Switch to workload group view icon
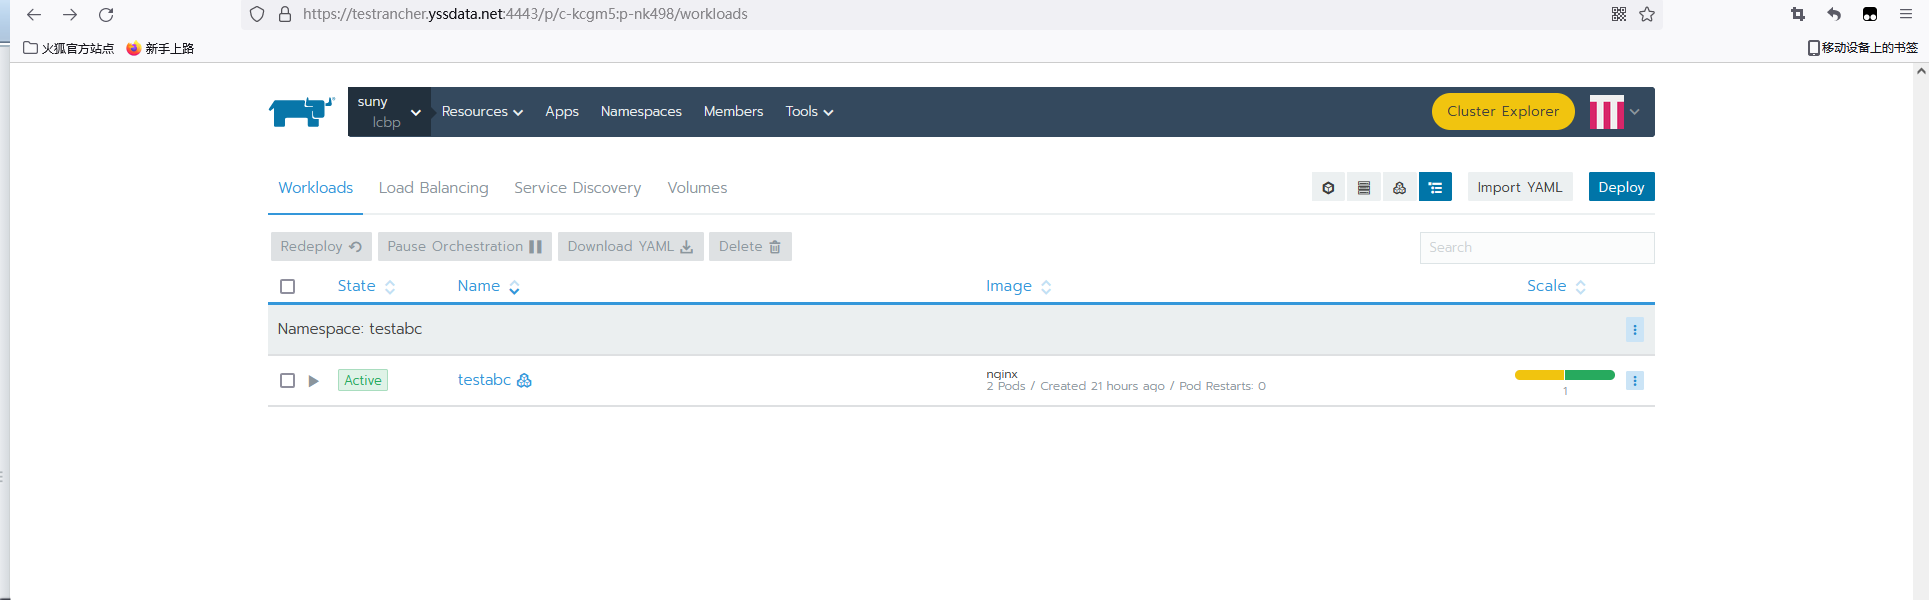1929x600 pixels. click(1399, 187)
